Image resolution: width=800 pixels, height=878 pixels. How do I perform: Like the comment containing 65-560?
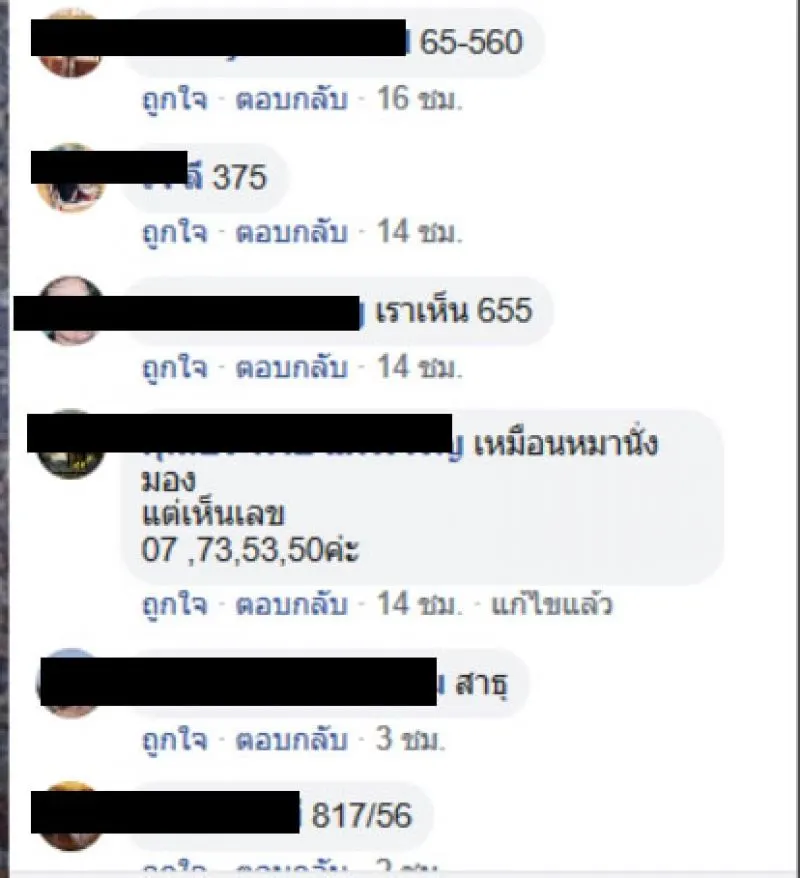tap(175, 101)
